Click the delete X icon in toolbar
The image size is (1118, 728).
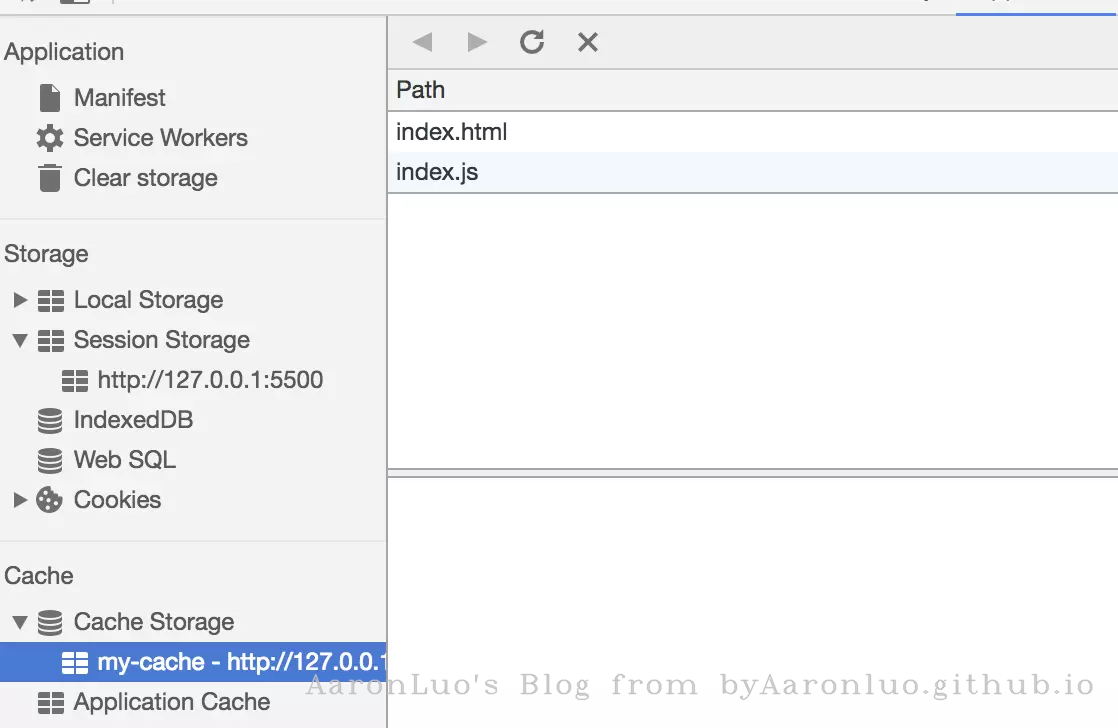(588, 42)
